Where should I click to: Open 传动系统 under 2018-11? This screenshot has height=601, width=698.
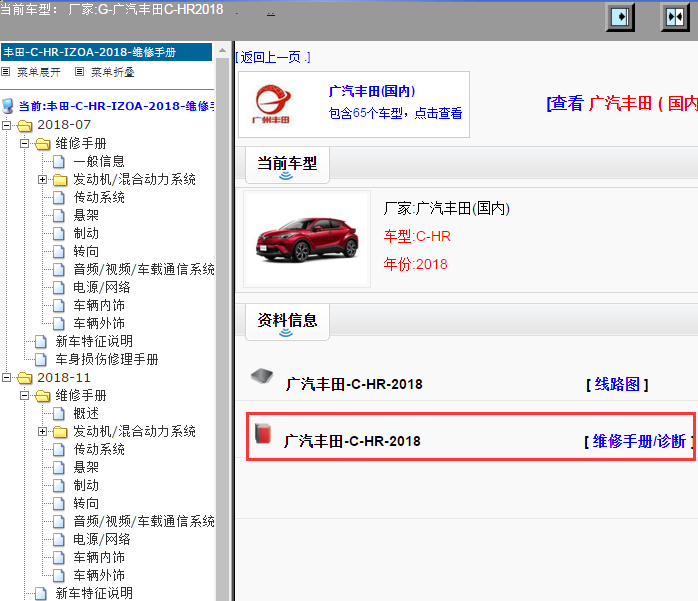point(99,449)
